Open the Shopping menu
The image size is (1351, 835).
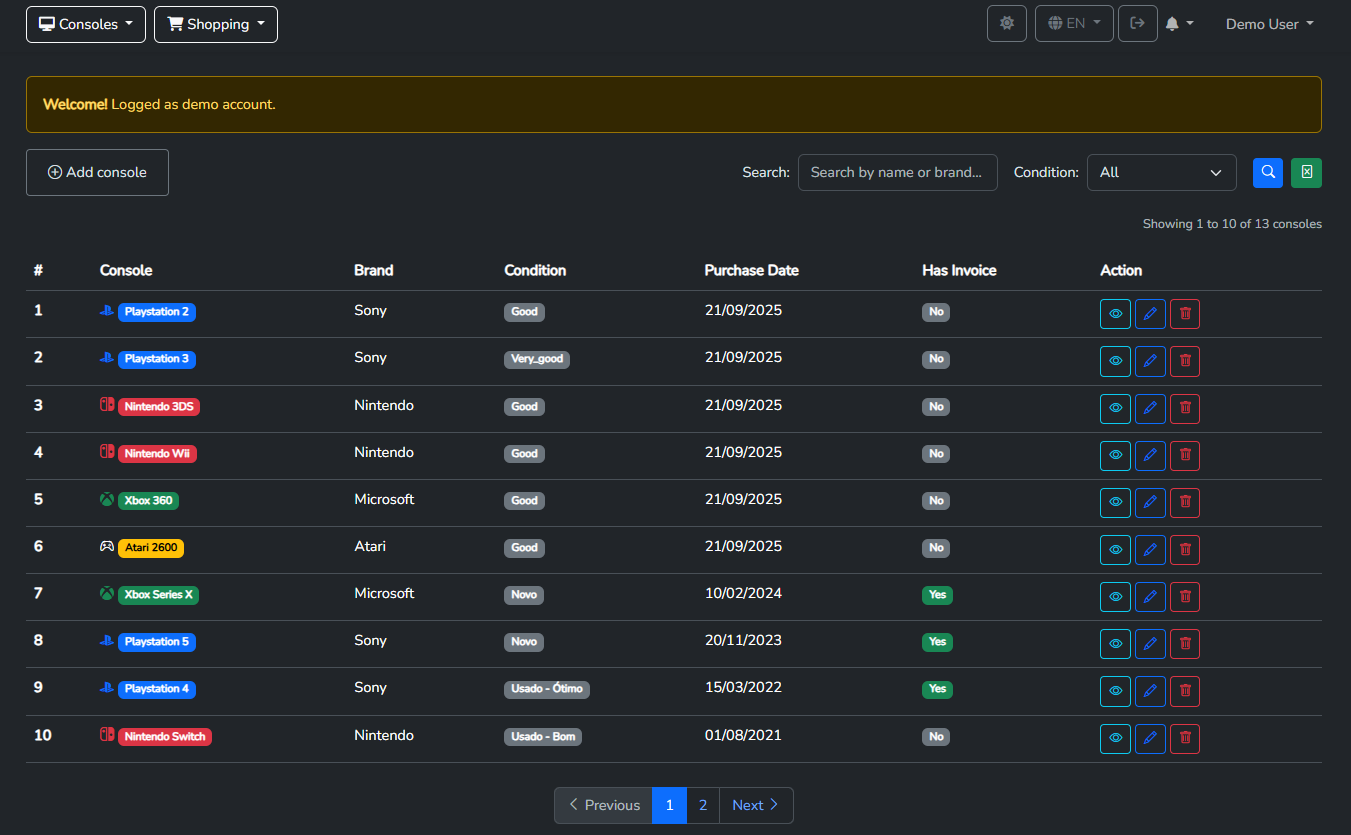coord(216,24)
